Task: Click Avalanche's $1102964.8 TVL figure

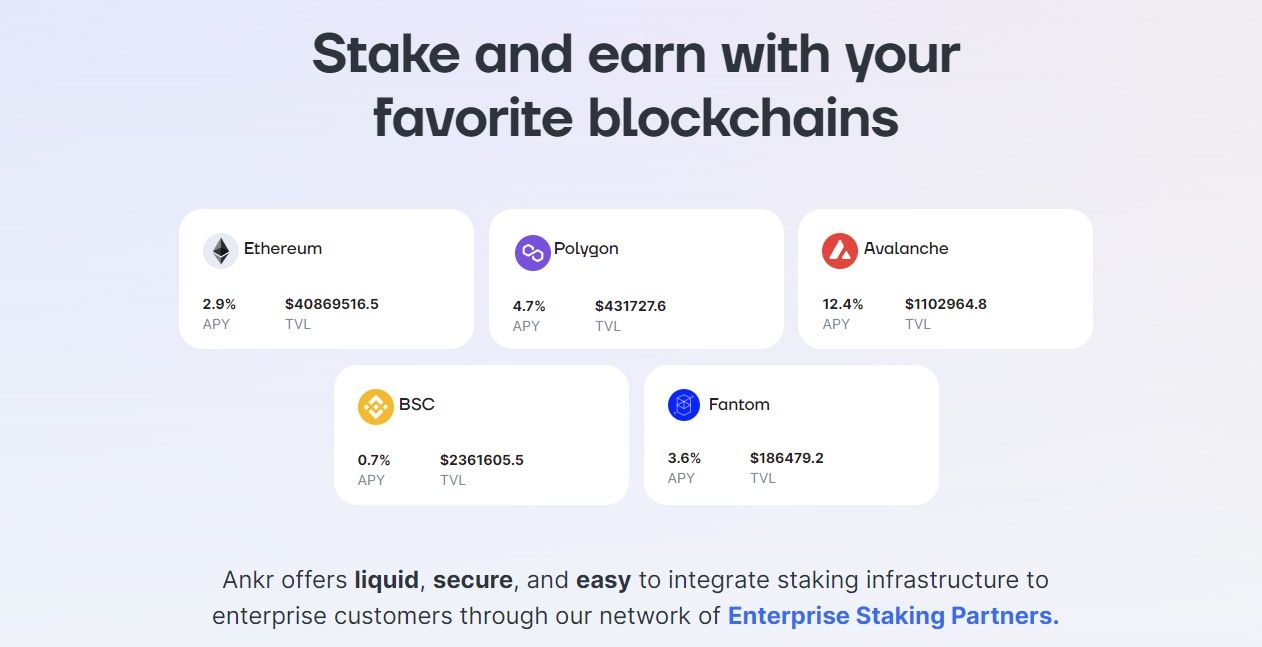Action: coord(946,304)
